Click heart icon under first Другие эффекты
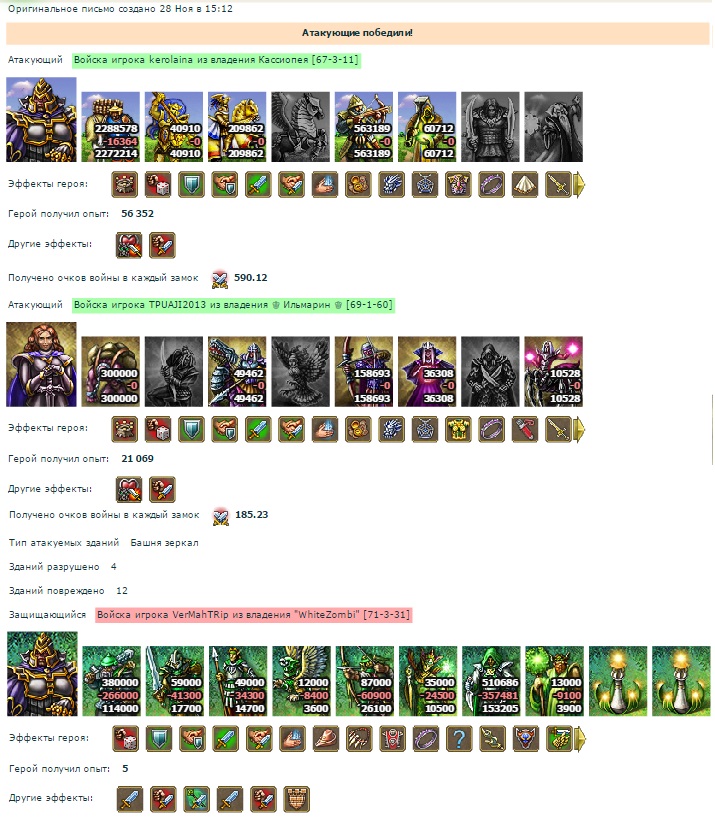Viewport: 715px width, 828px height. (129, 246)
